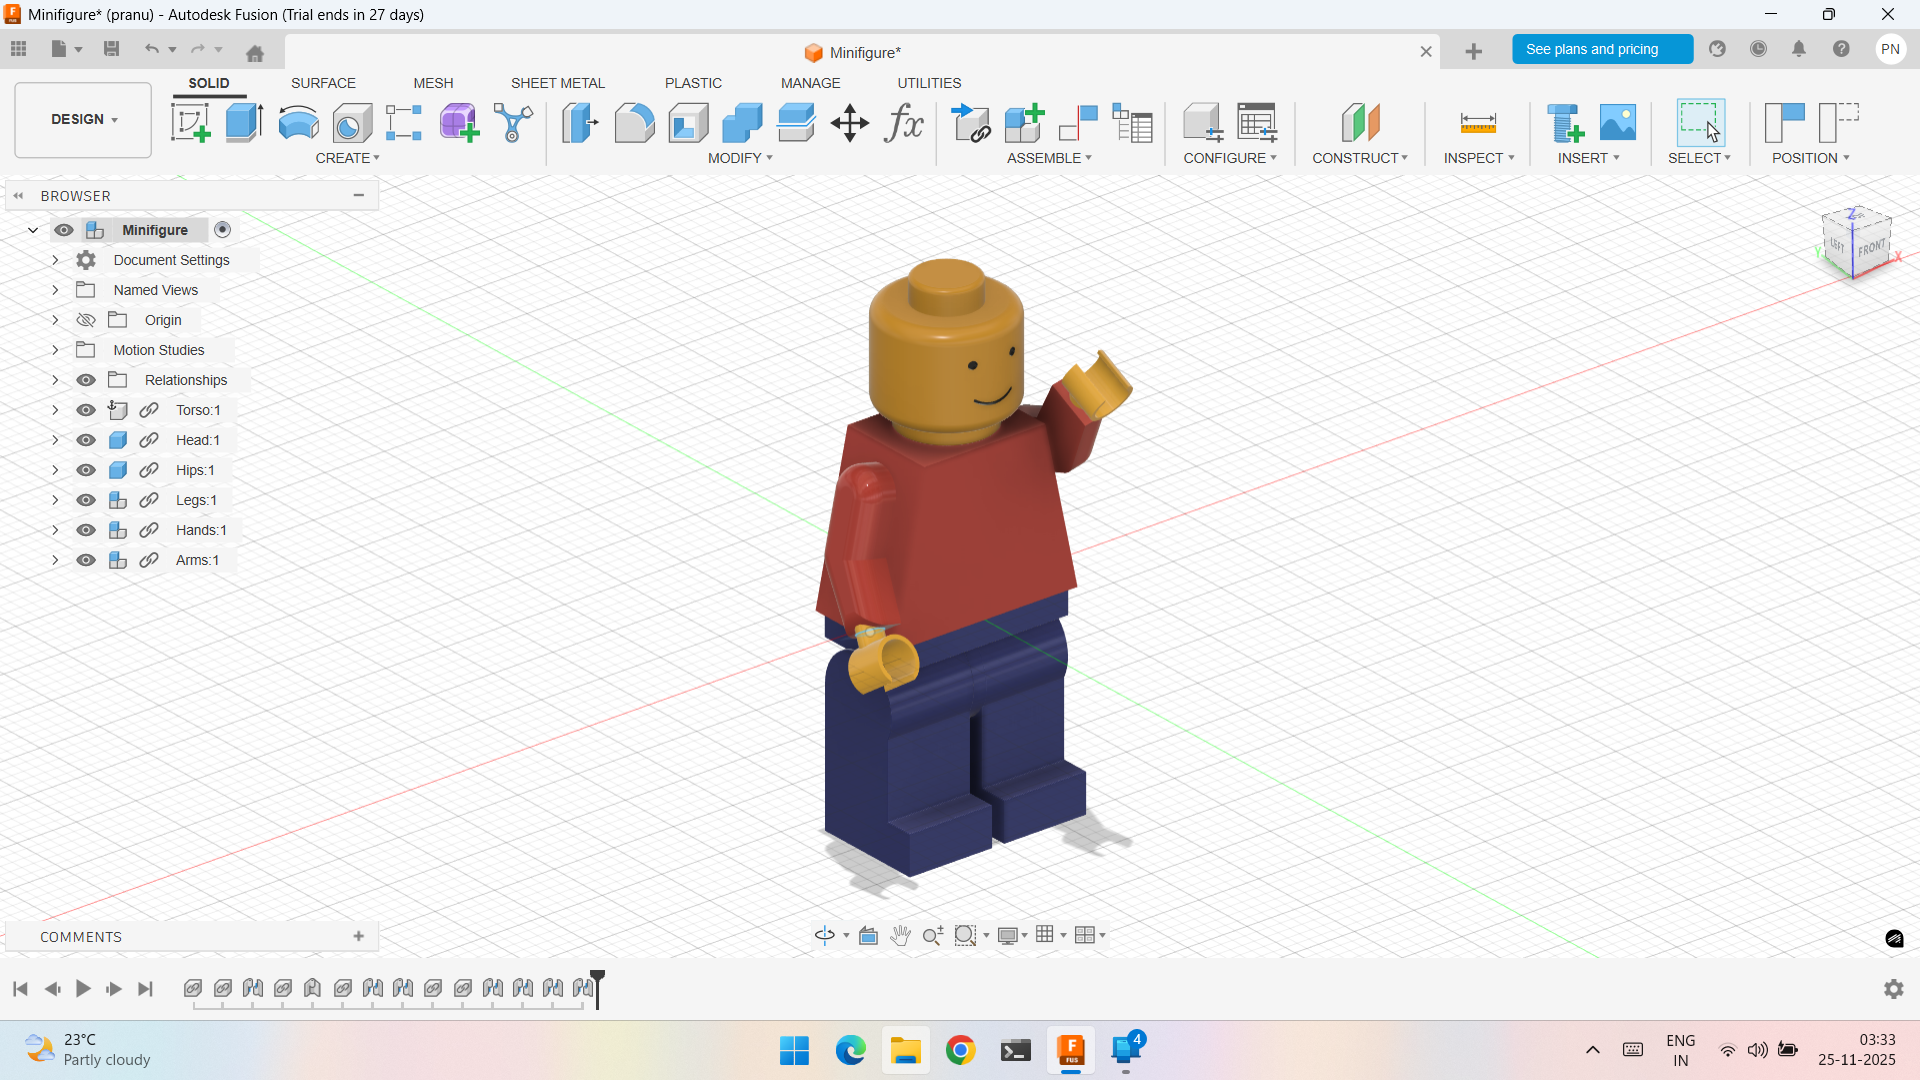Select the Revolve tool icon
This screenshot has height=1080, width=1920.
coord(298,123)
